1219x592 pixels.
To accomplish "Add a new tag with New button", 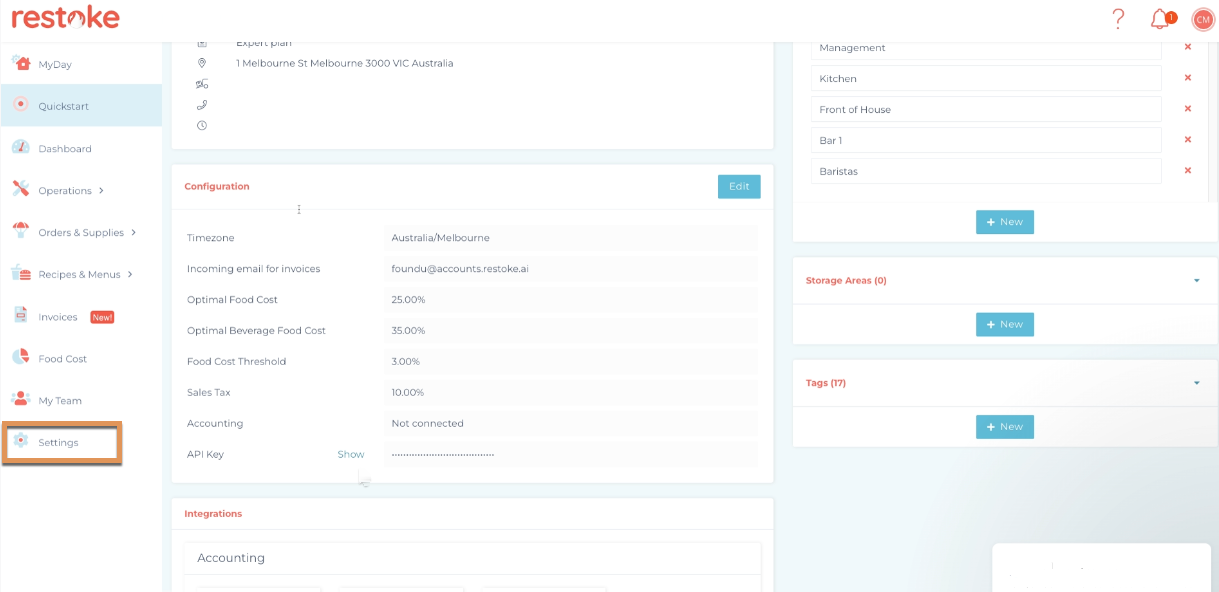I will coord(1004,427).
